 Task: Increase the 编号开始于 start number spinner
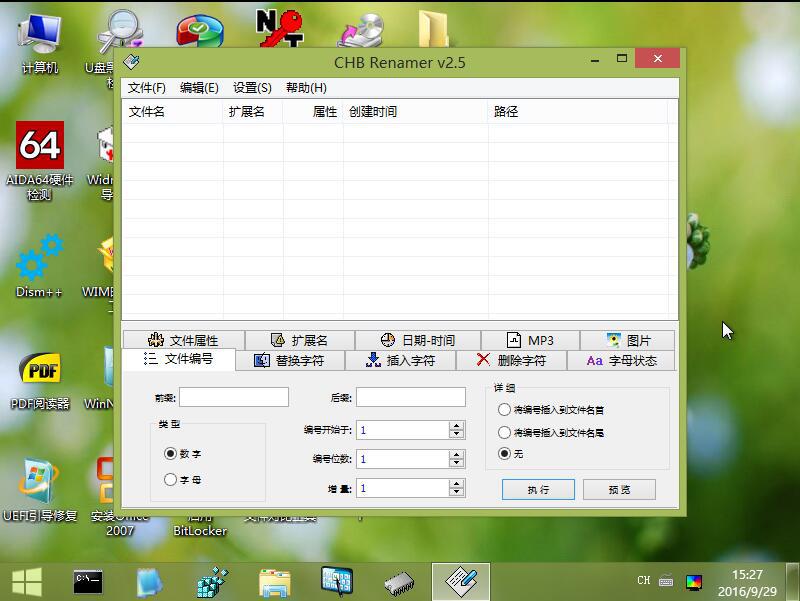click(x=457, y=425)
